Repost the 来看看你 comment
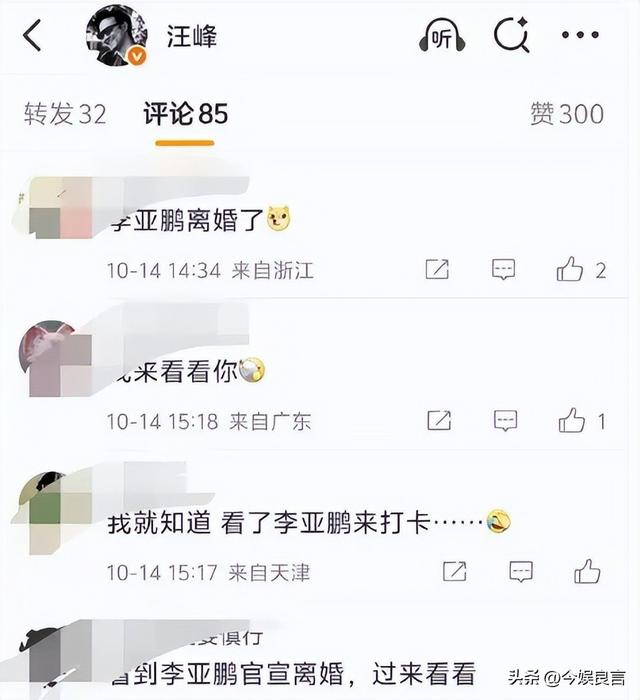640x700 pixels. pyautogui.click(x=439, y=420)
